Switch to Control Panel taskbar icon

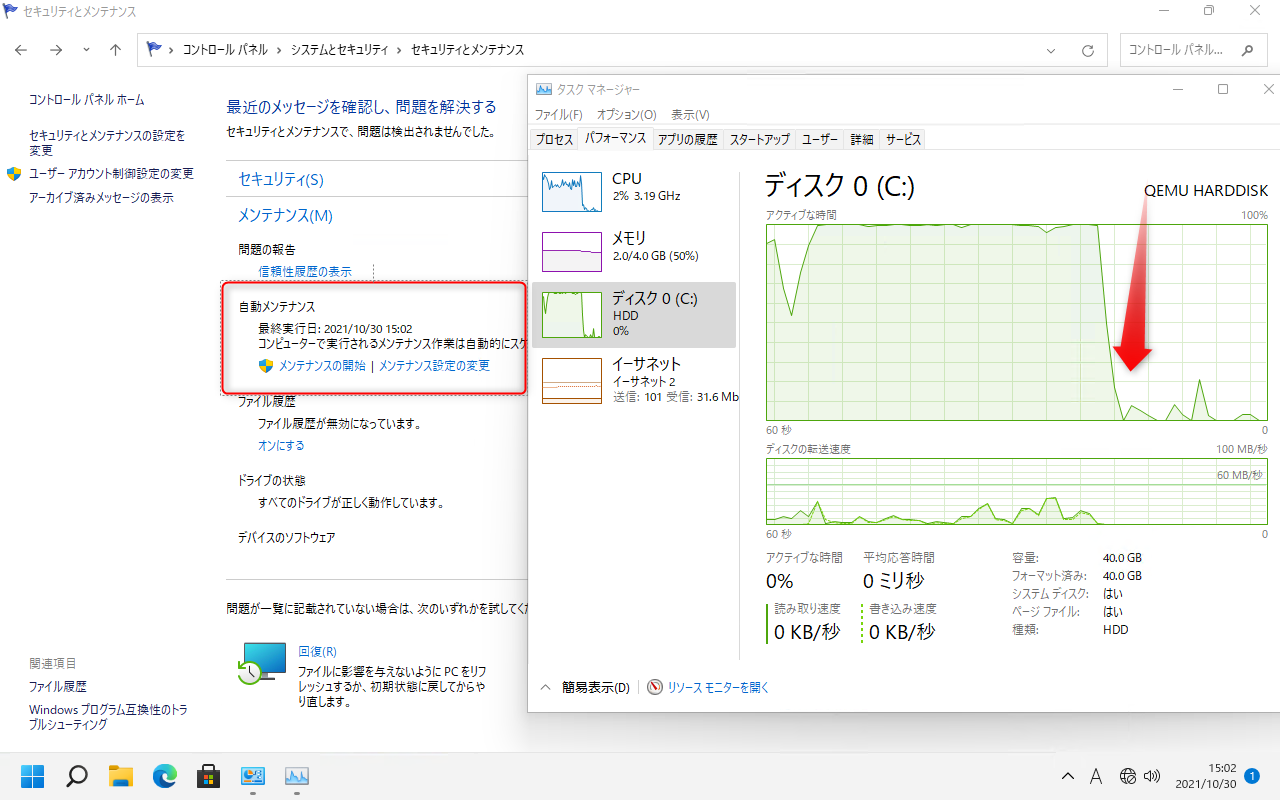click(x=253, y=776)
